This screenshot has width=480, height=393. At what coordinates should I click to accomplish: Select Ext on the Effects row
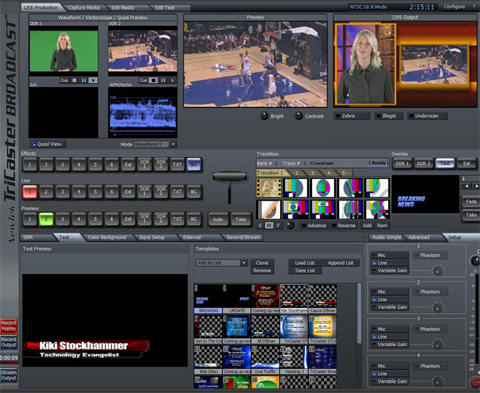click(x=128, y=164)
